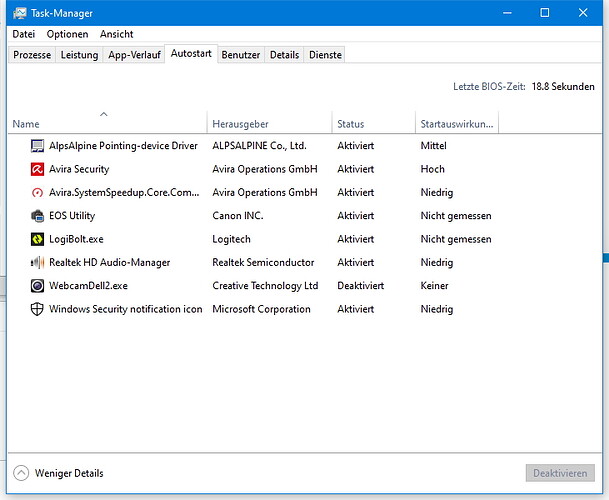The width and height of the screenshot is (609, 500).
Task: Click the Realtek HD Audio-Manager speaker icon
Action: [37, 263]
